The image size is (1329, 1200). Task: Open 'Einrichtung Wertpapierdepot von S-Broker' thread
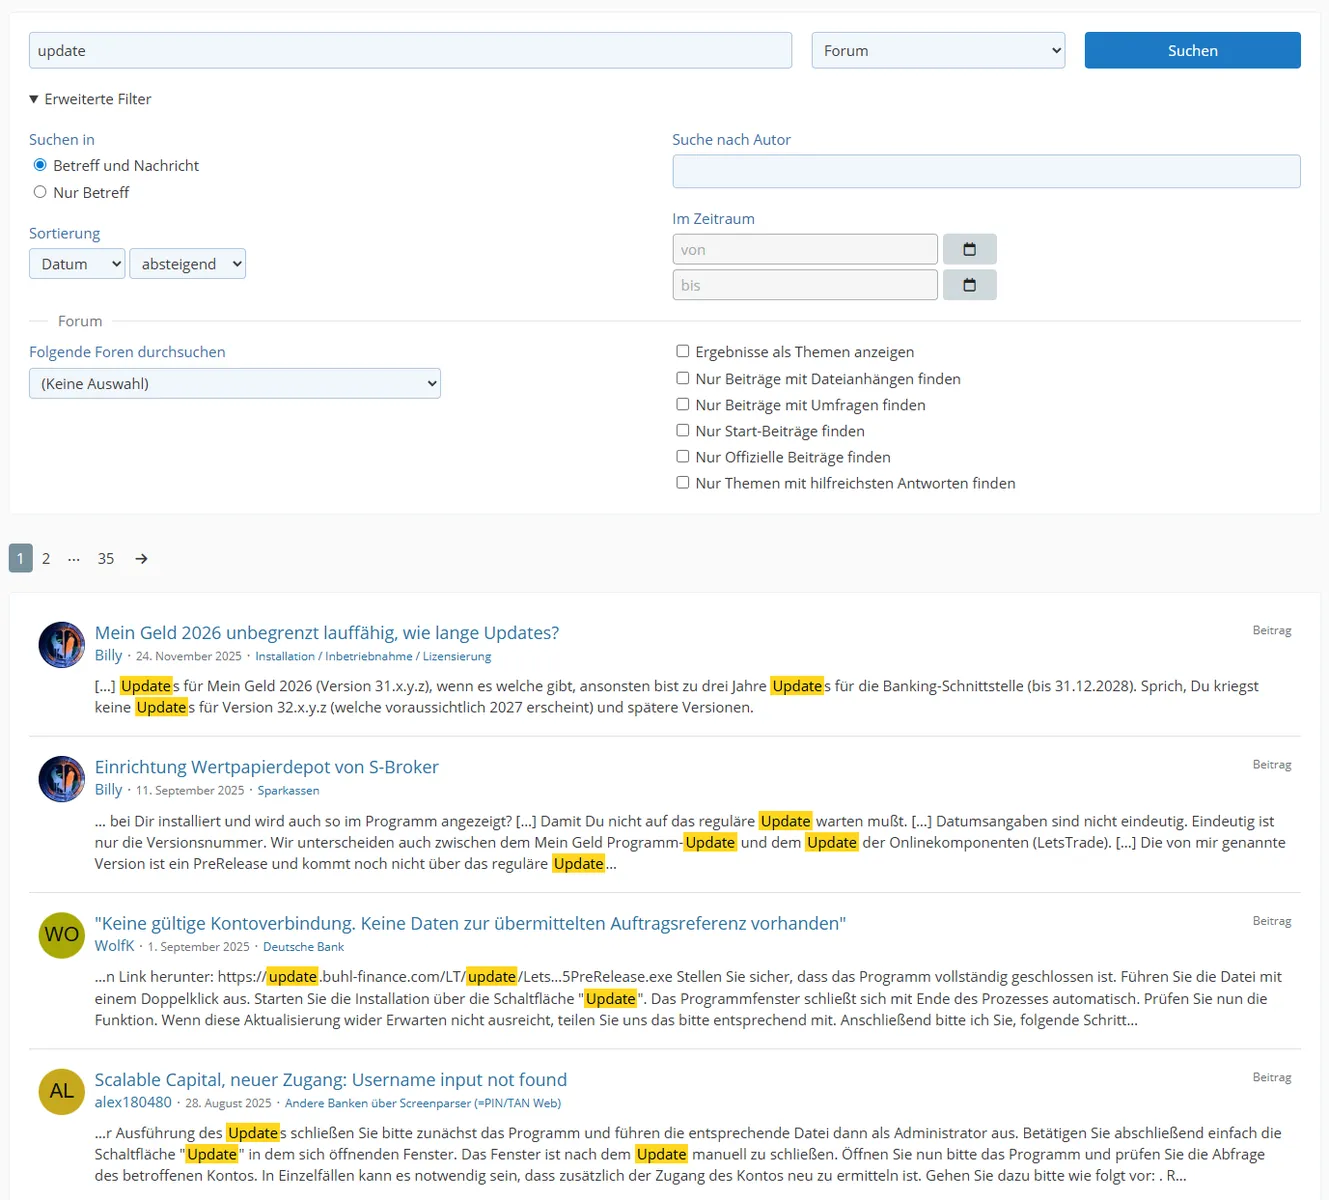click(266, 767)
